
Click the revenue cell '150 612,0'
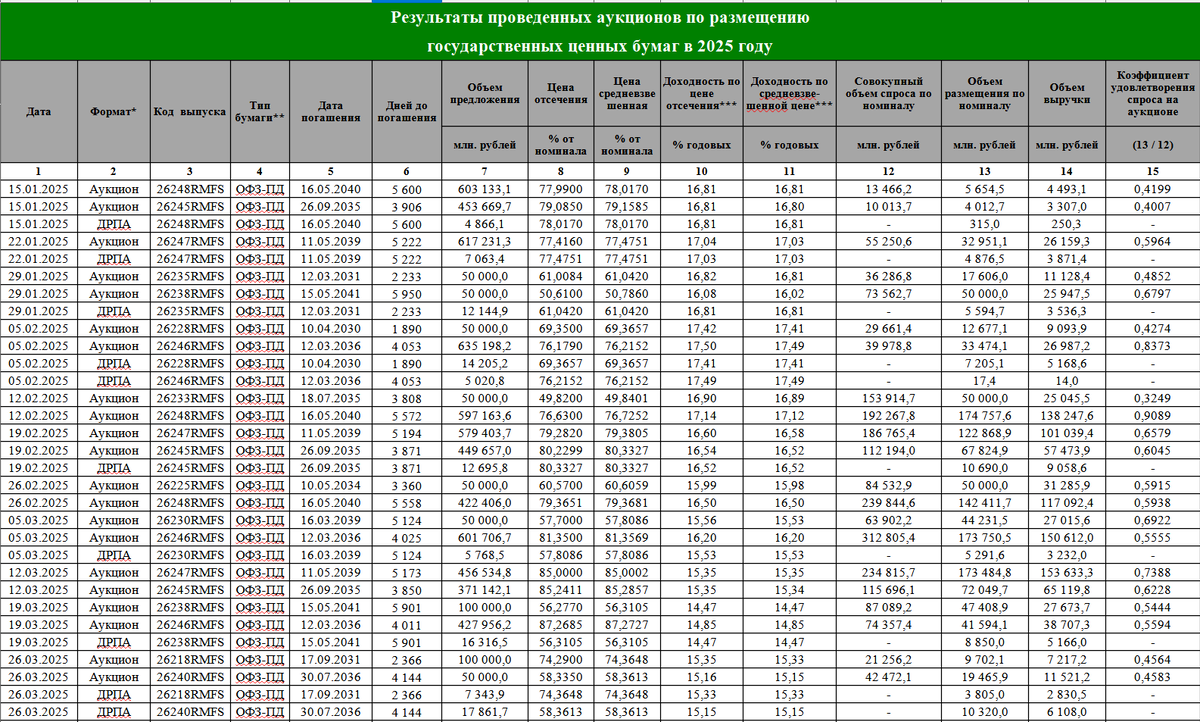click(1067, 536)
